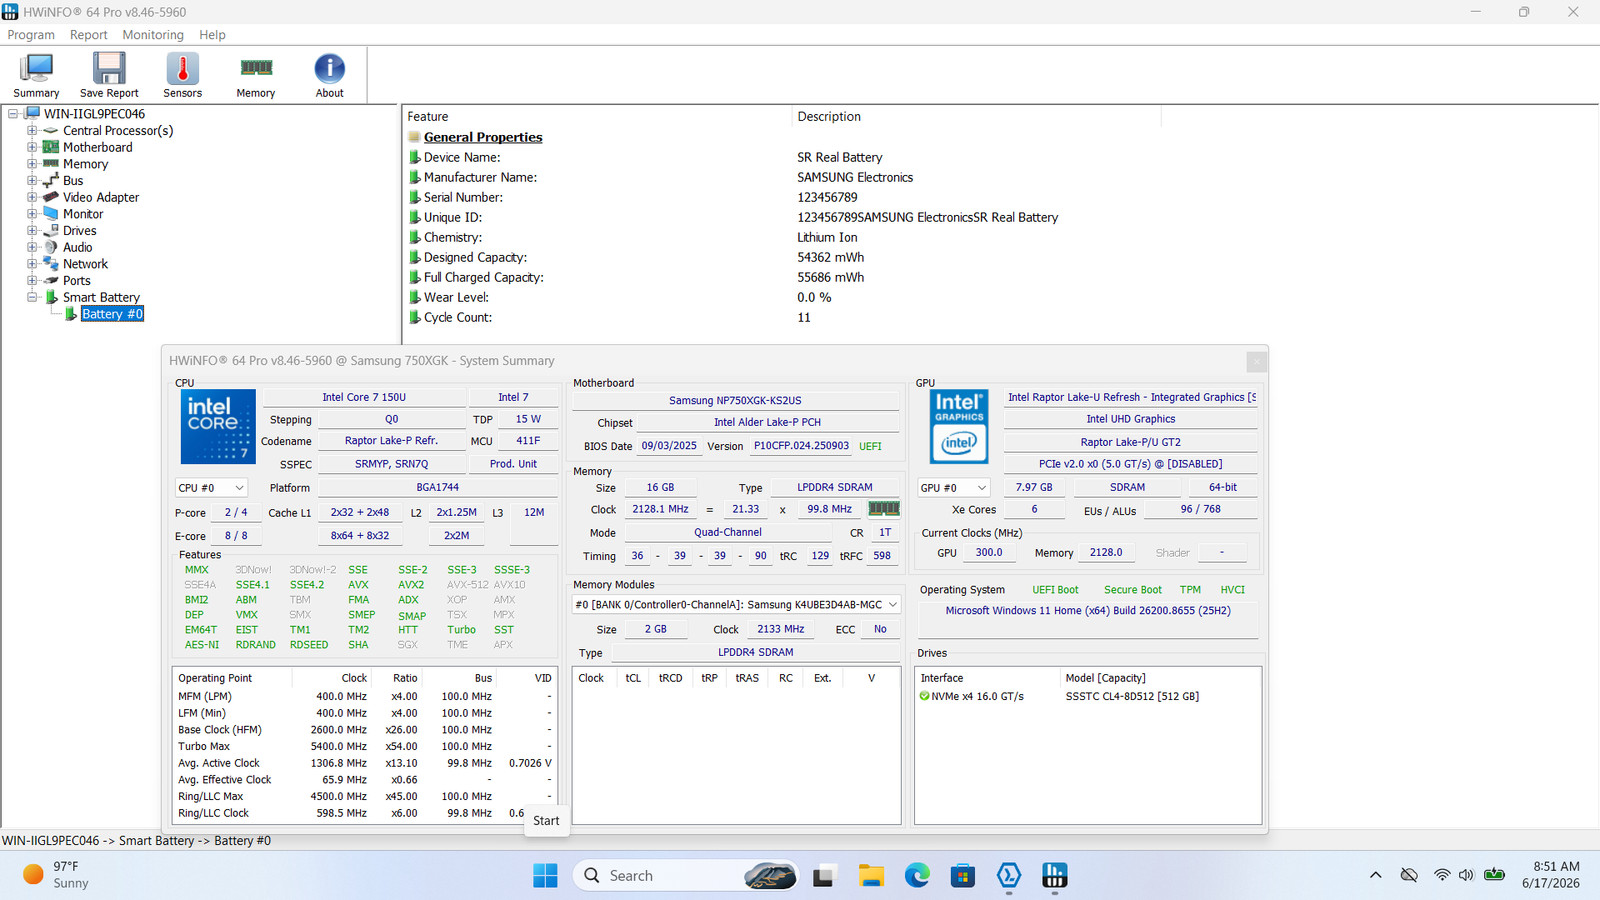Expand the Central Processor(s) tree node
This screenshot has height=900, width=1600.
click(x=32, y=131)
